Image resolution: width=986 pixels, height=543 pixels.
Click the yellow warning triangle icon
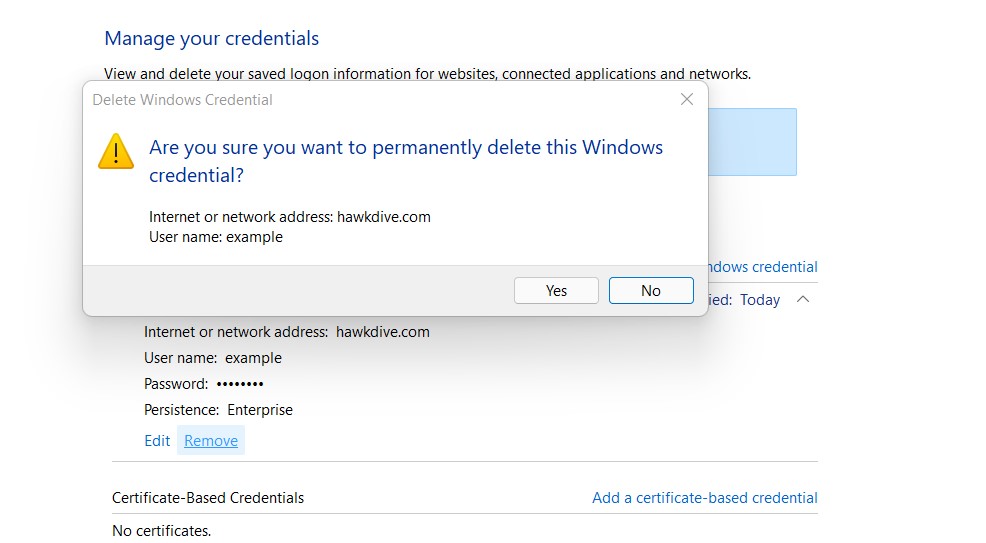(116, 152)
